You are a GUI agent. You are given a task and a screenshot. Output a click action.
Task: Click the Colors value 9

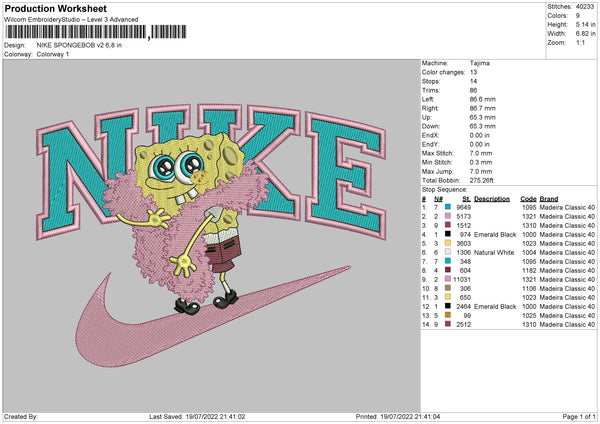578,16
